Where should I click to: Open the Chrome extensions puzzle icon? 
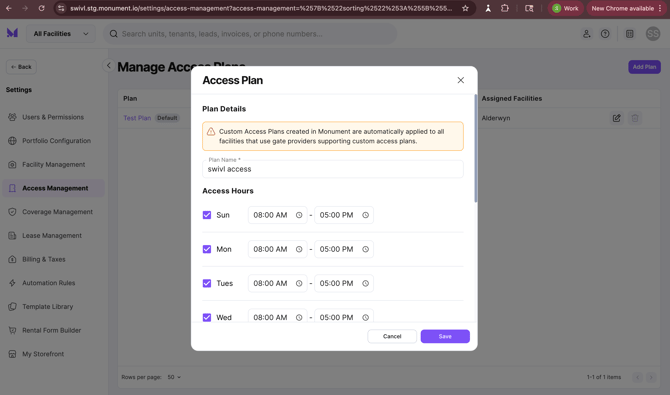[x=505, y=8]
